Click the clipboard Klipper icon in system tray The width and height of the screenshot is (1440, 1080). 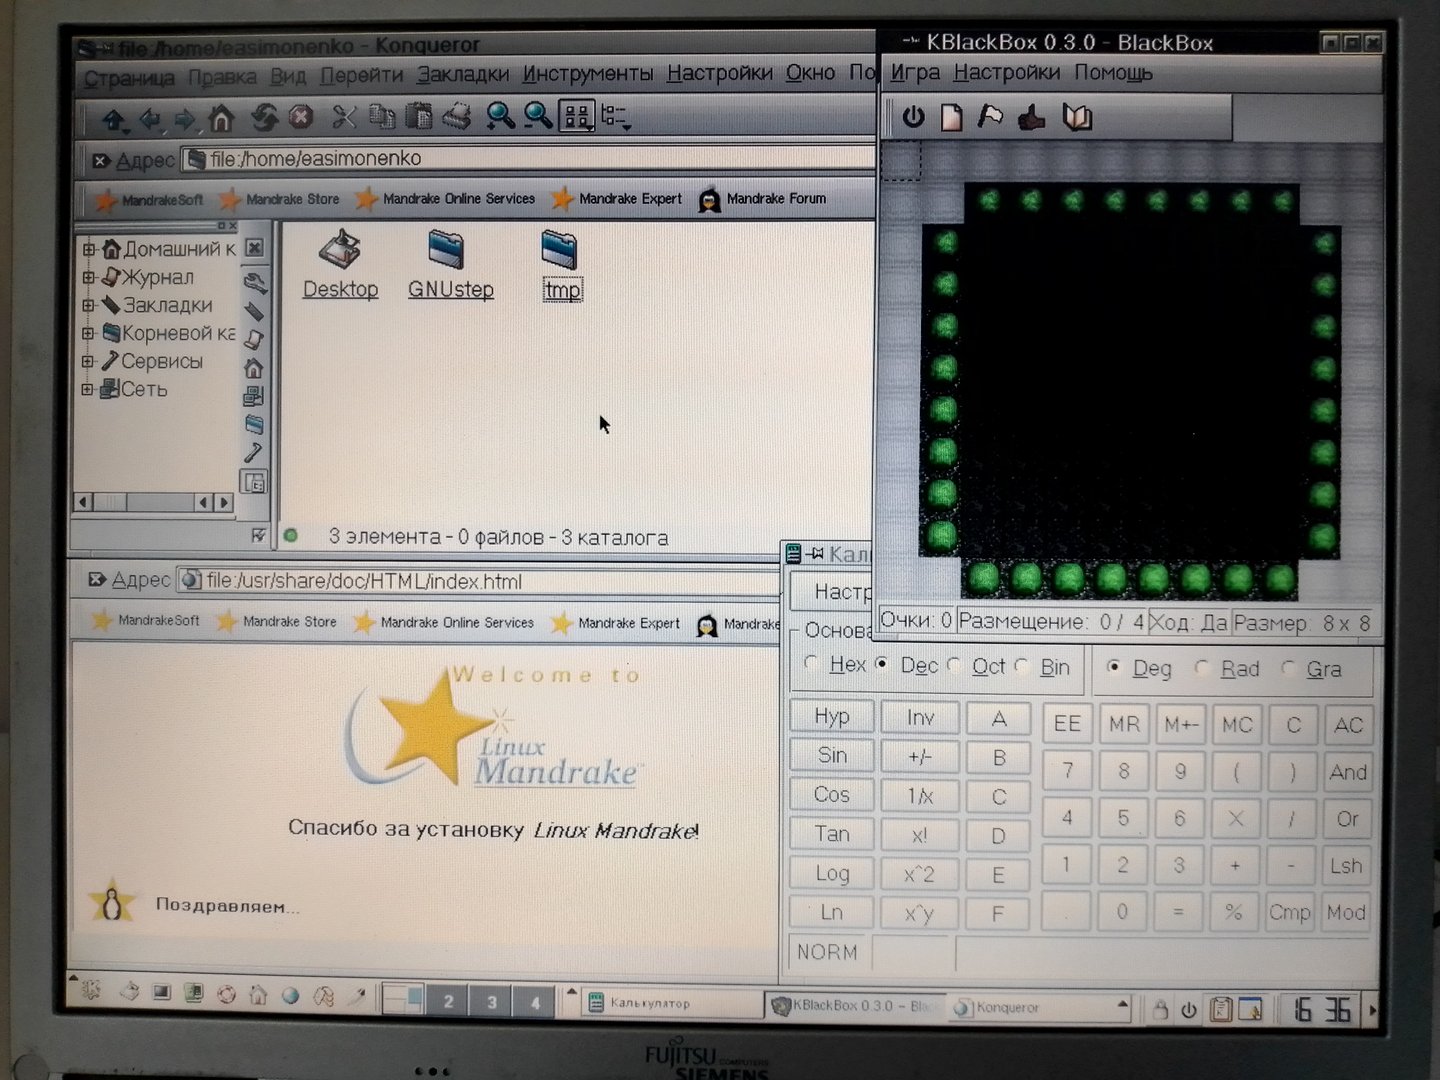tap(1221, 1010)
